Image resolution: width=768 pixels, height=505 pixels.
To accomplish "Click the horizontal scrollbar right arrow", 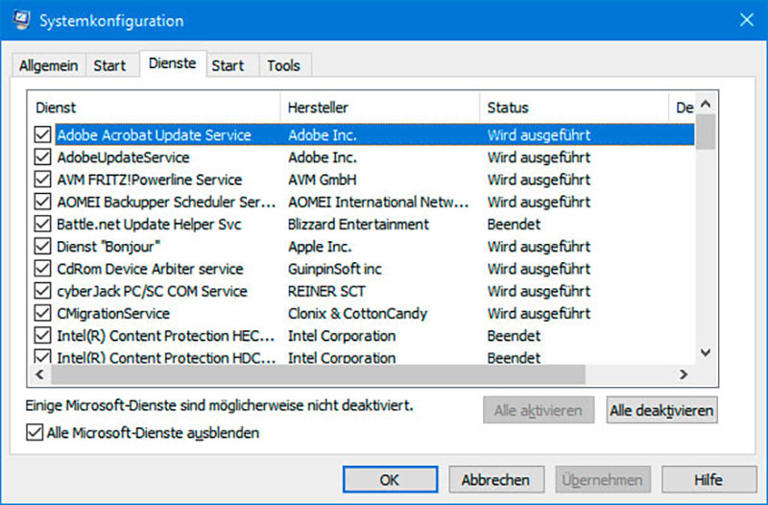I will point(684,374).
